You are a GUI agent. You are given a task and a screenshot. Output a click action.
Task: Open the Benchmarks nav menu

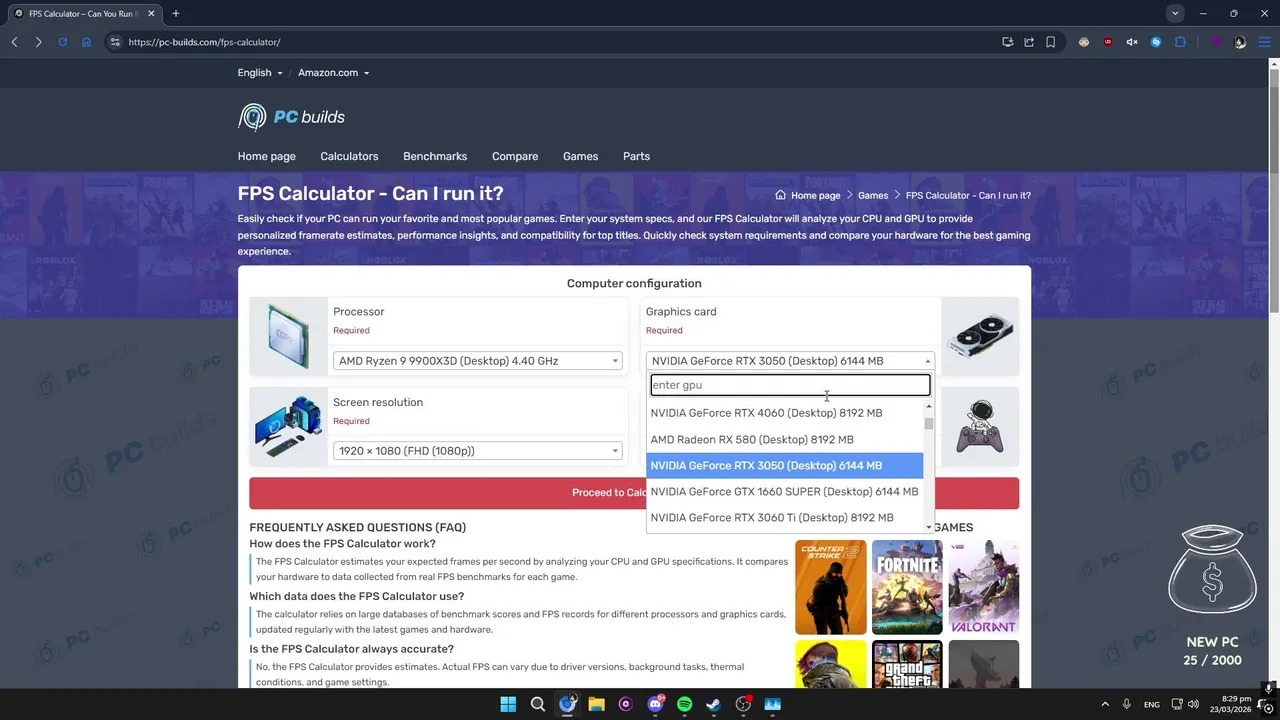(x=435, y=156)
